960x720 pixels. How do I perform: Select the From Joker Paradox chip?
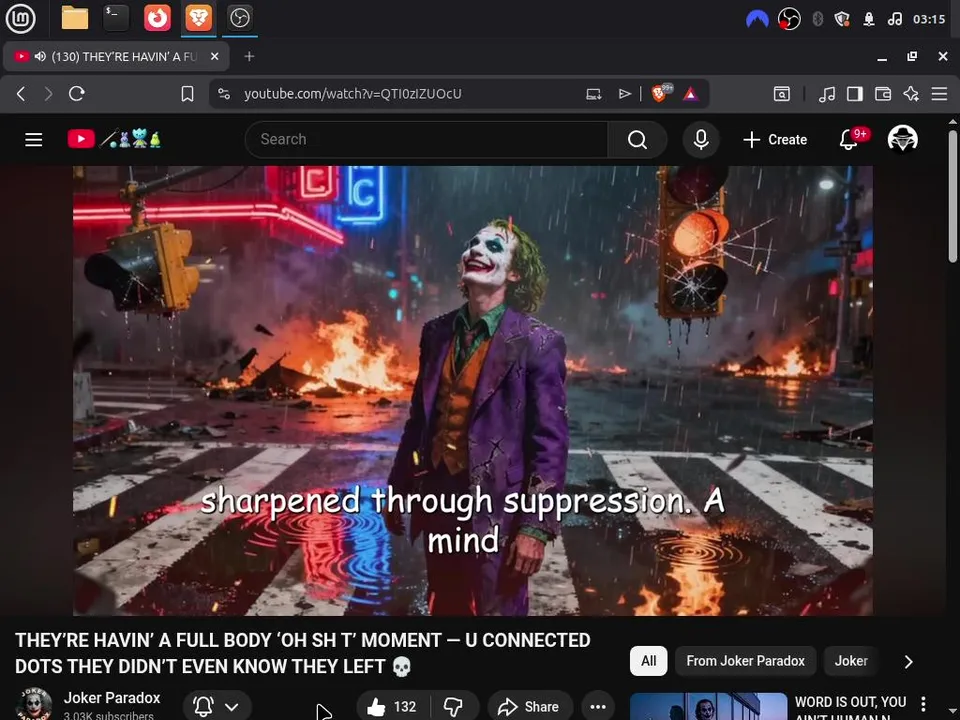coord(745,661)
